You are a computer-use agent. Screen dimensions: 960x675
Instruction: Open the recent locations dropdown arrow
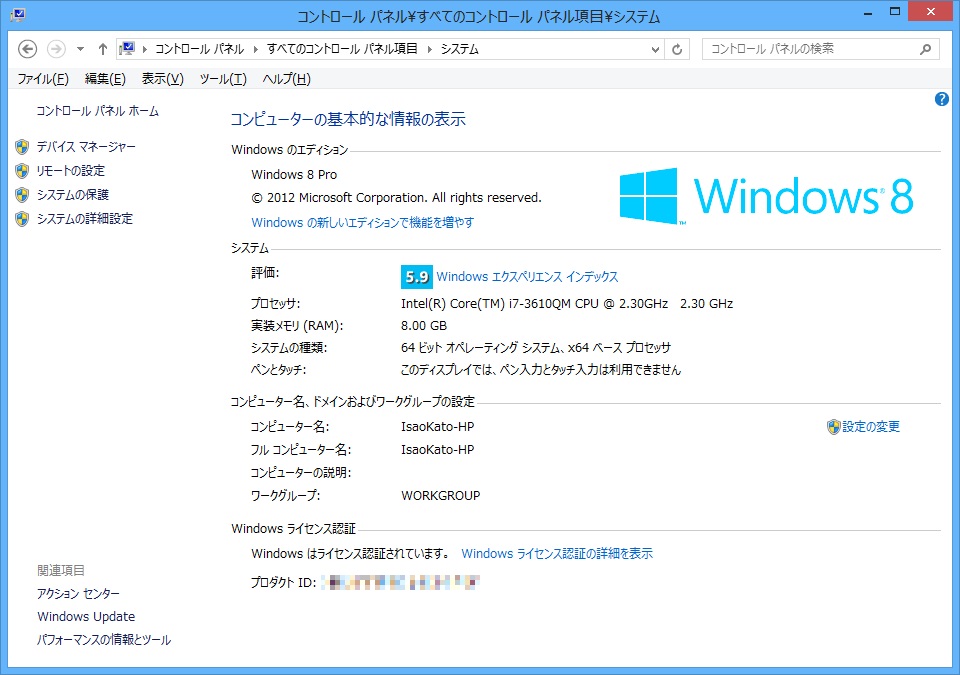(80, 49)
